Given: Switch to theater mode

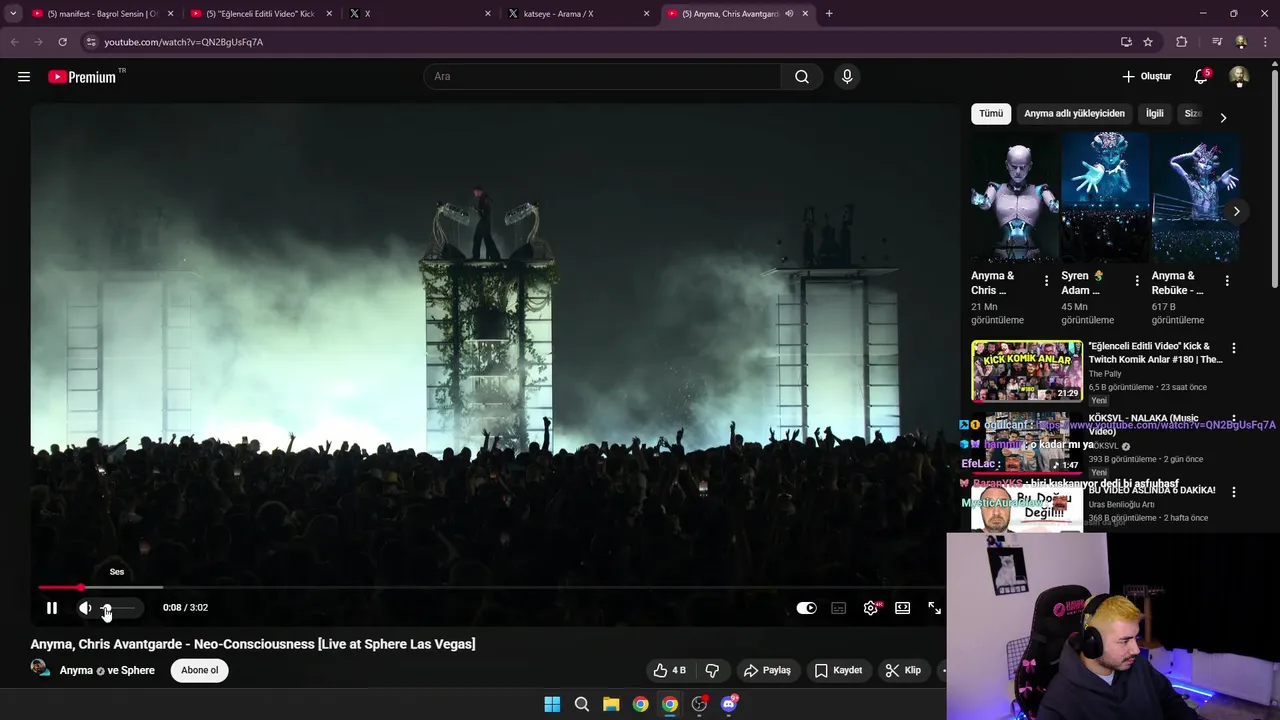Looking at the screenshot, I should tap(903, 607).
